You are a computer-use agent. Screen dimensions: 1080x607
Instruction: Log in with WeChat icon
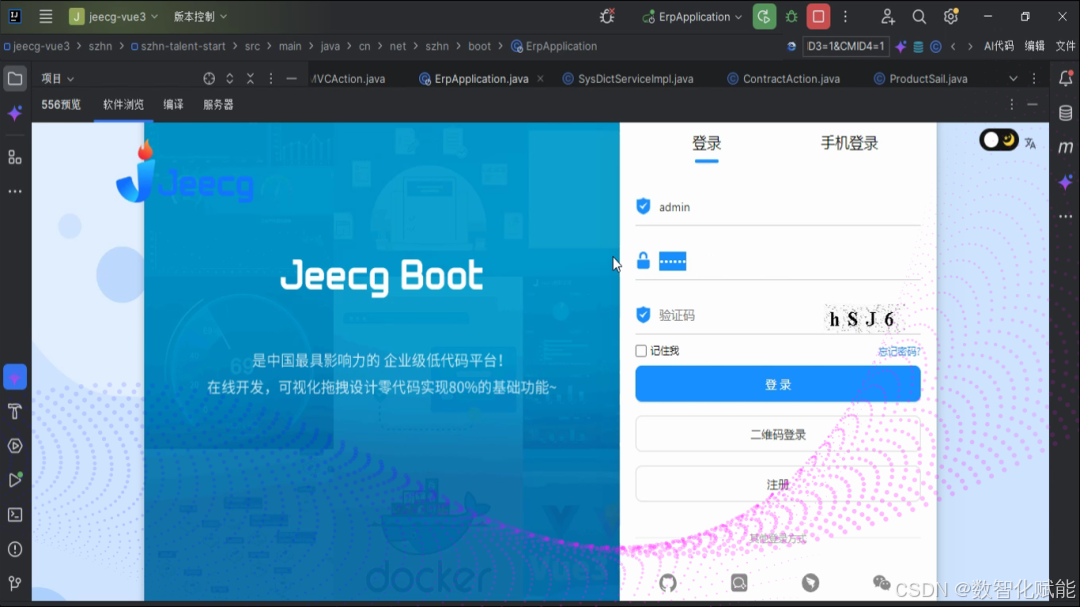tap(882, 583)
